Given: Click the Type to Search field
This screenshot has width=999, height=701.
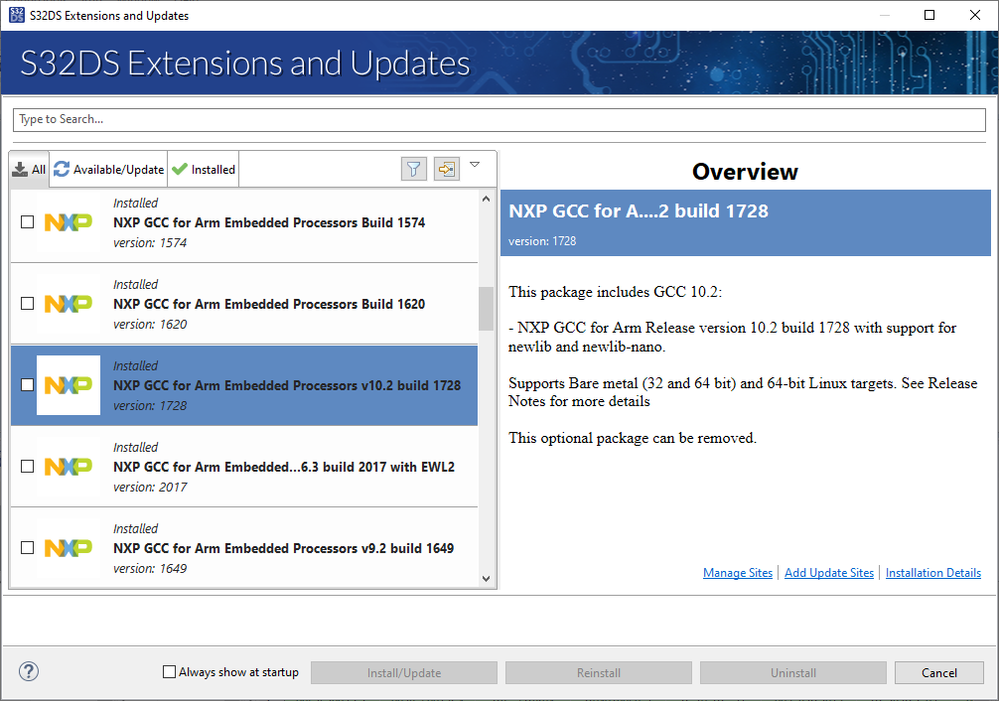Looking at the screenshot, I should coord(499,119).
